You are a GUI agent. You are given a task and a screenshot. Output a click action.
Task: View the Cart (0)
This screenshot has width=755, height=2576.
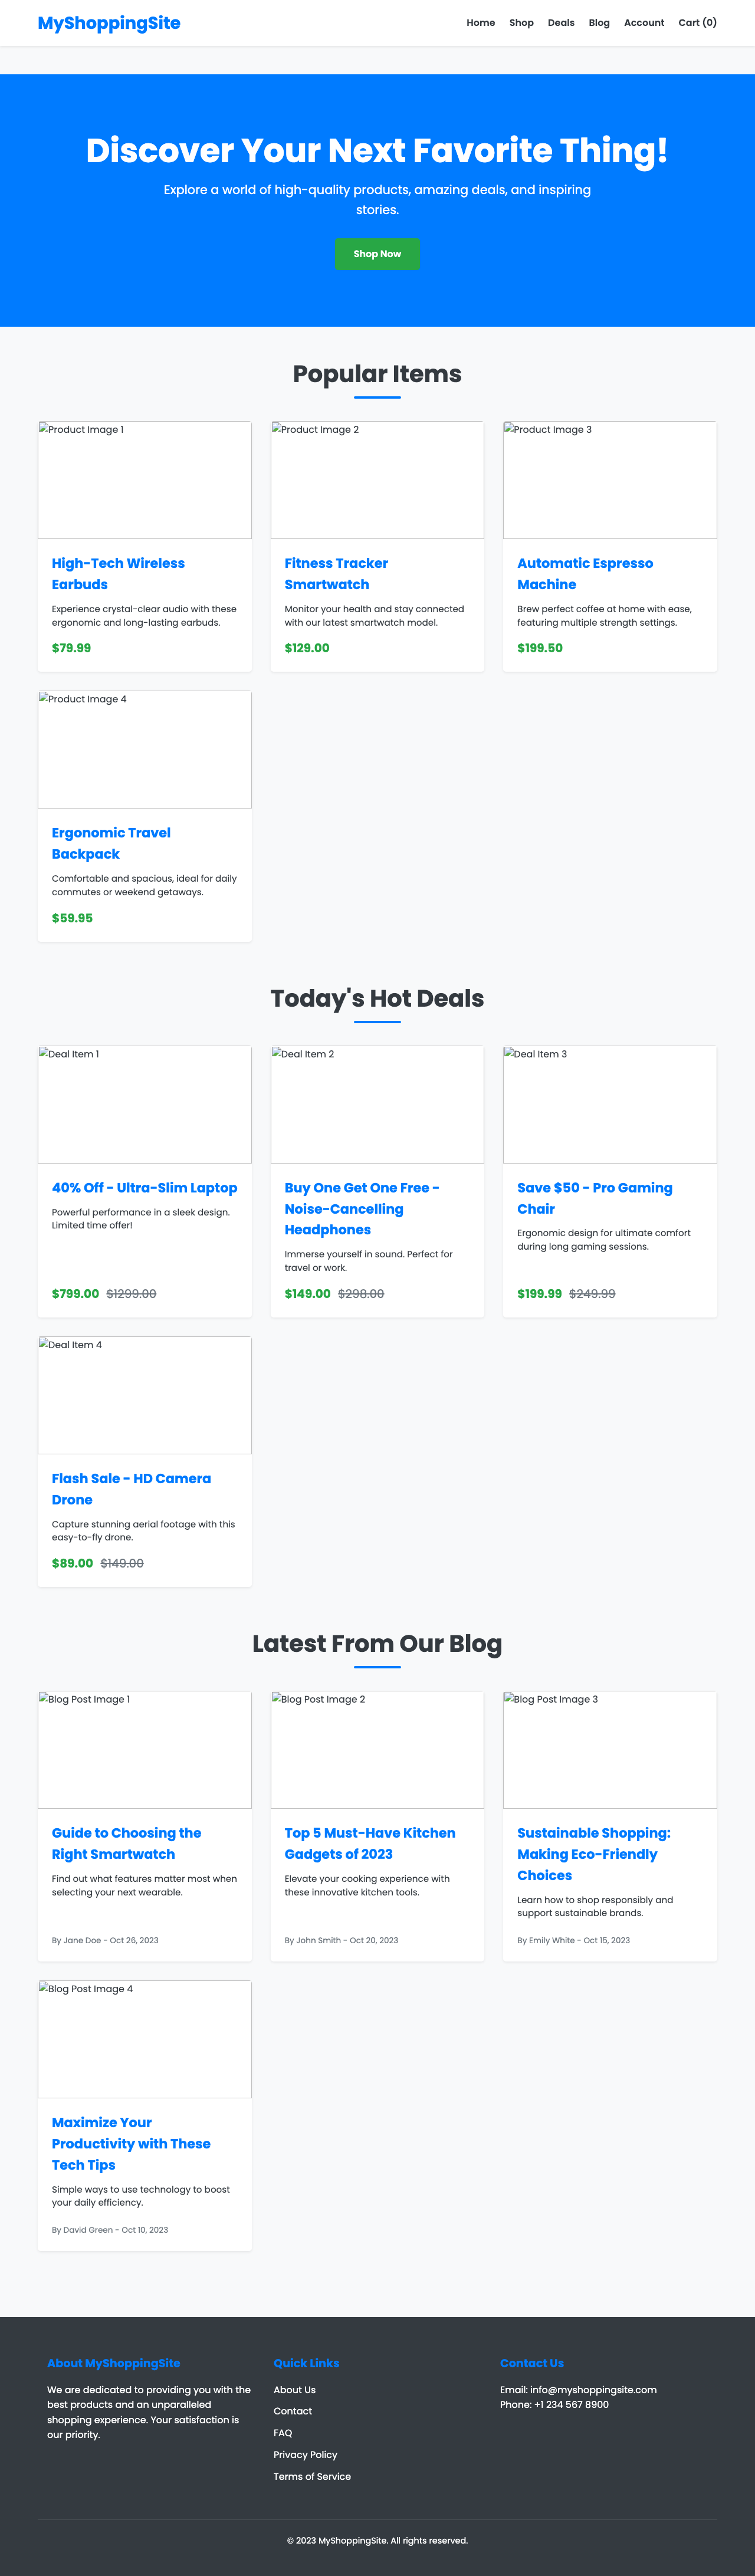[x=697, y=23]
